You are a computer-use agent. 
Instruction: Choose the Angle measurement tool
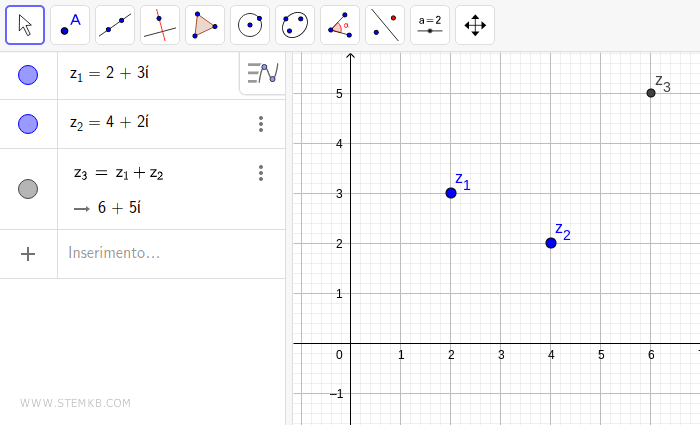(x=340, y=25)
